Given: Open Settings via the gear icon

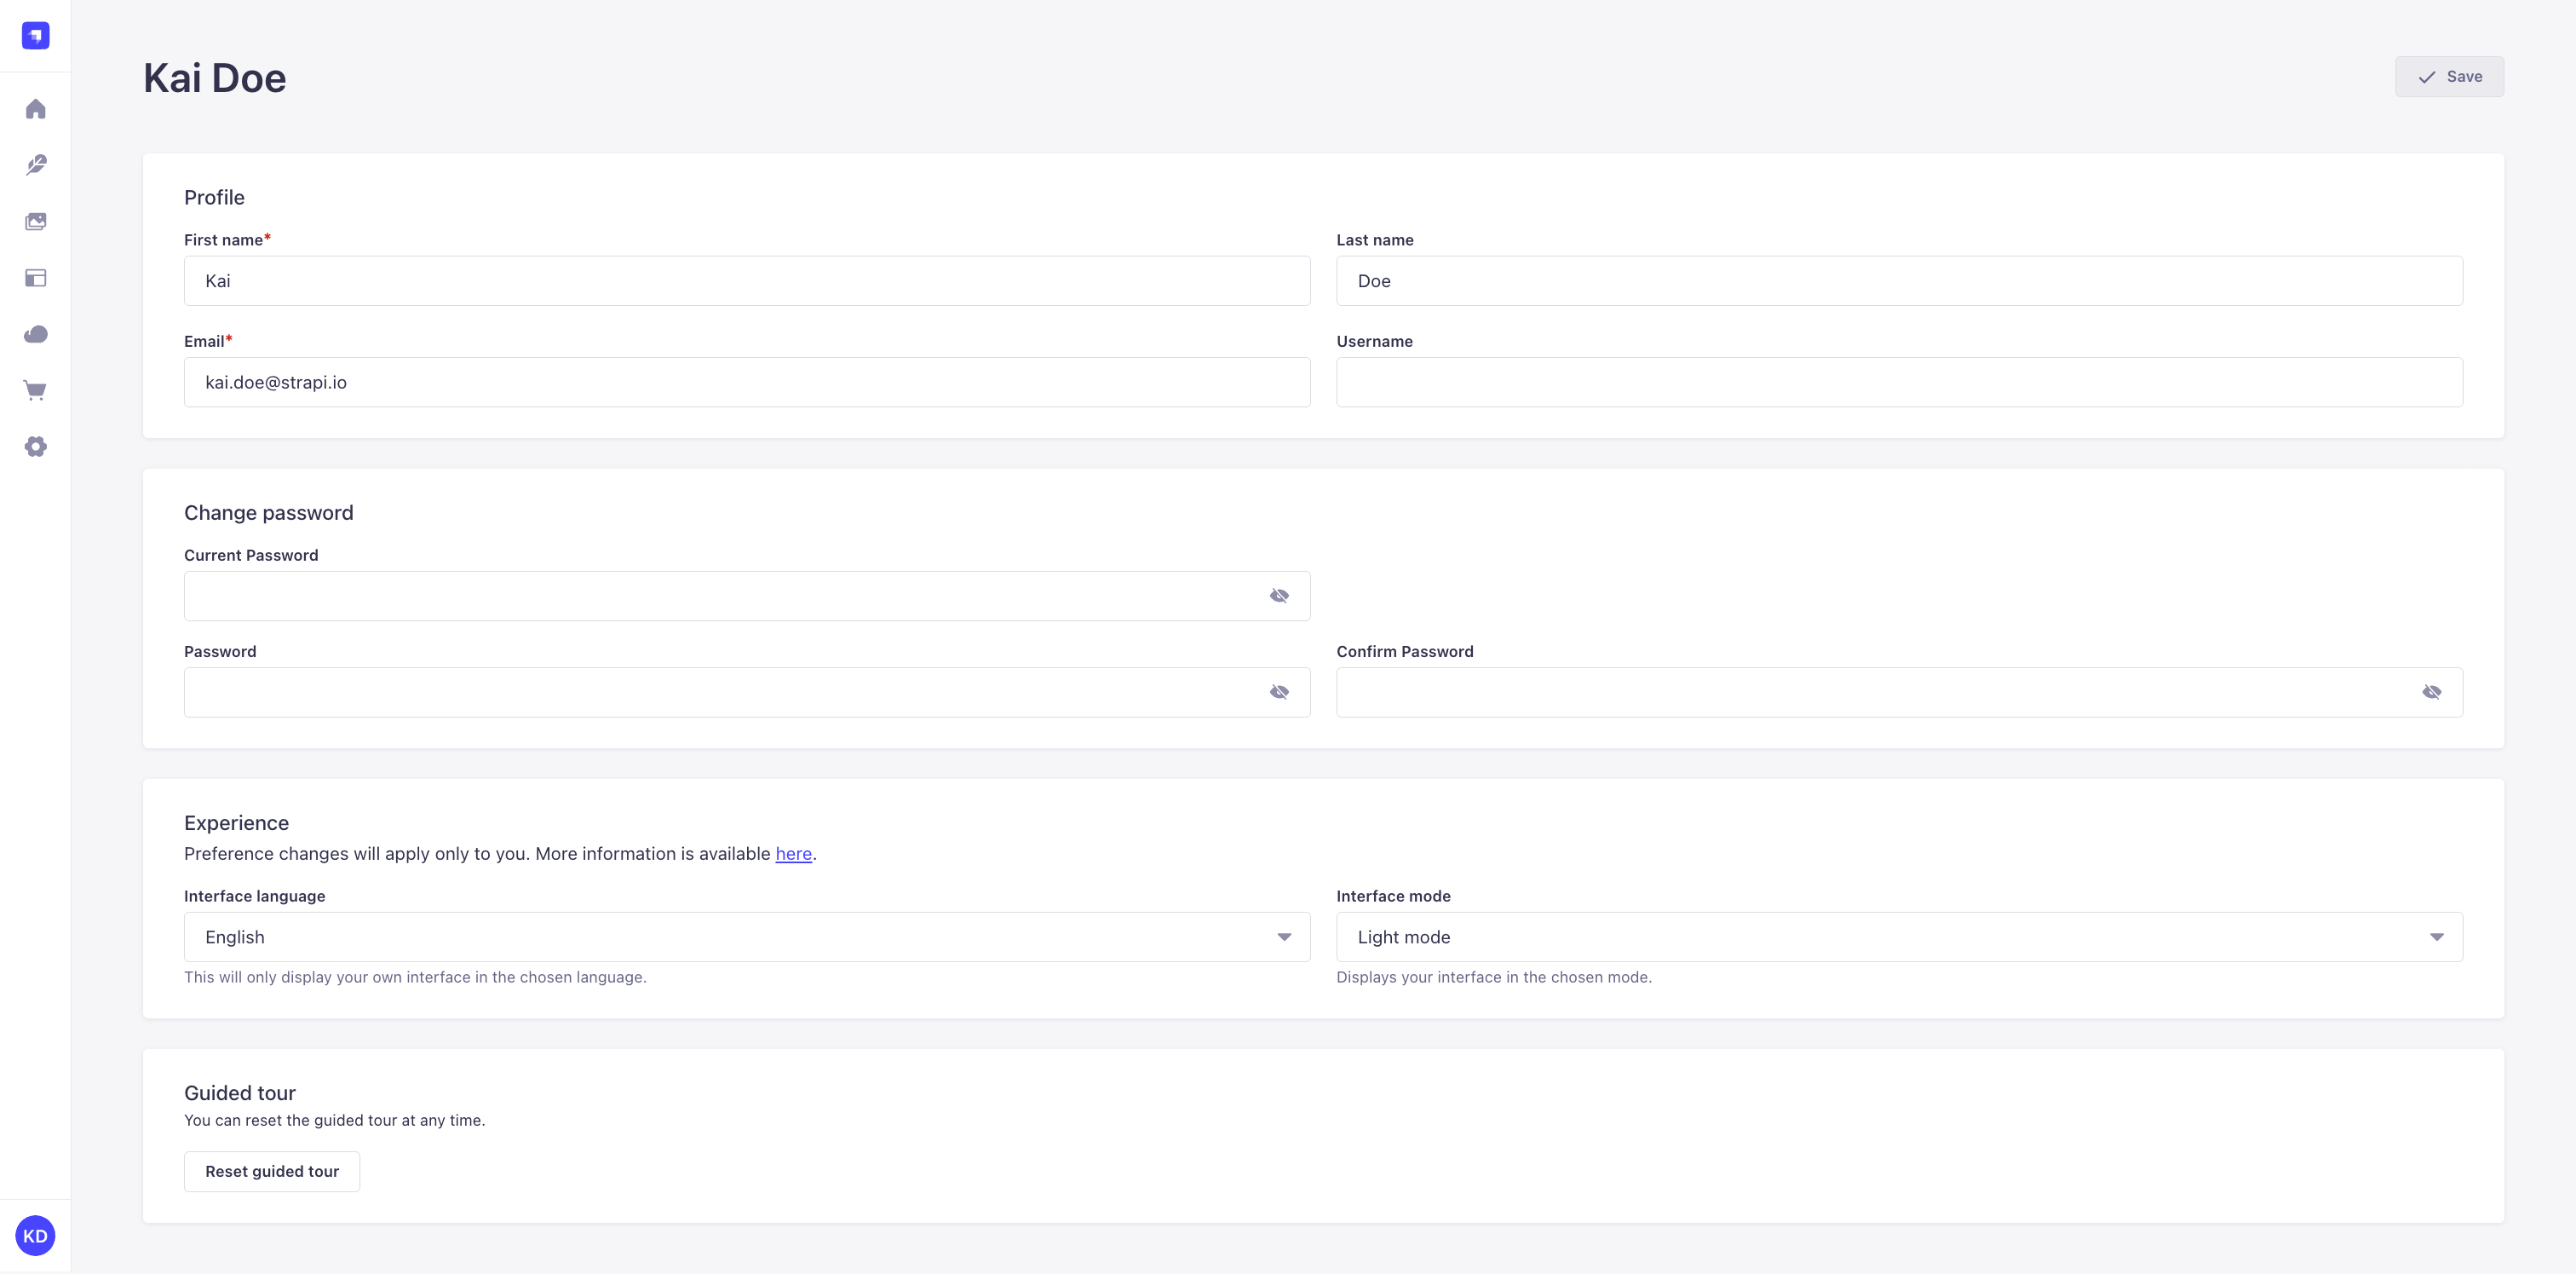Looking at the screenshot, I should pos(35,446).
